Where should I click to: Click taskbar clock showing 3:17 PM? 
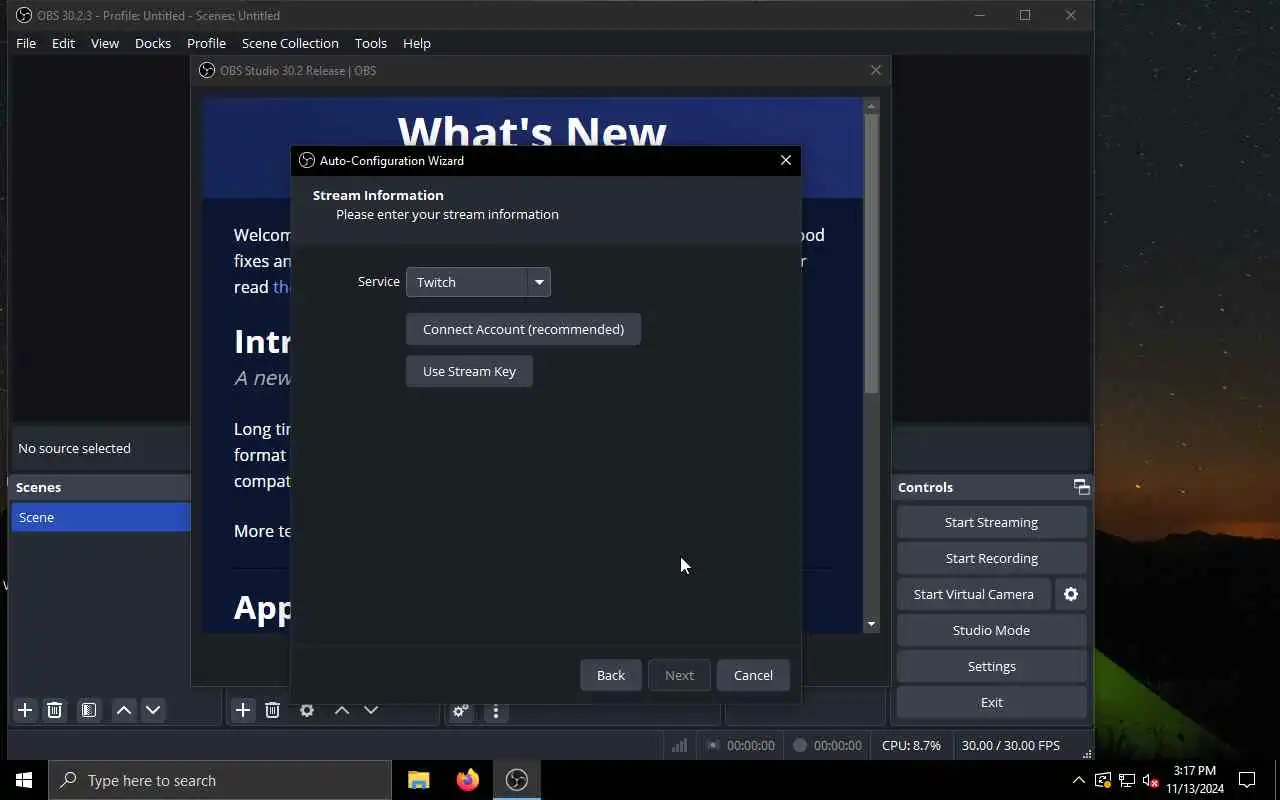pos(1195,780)
